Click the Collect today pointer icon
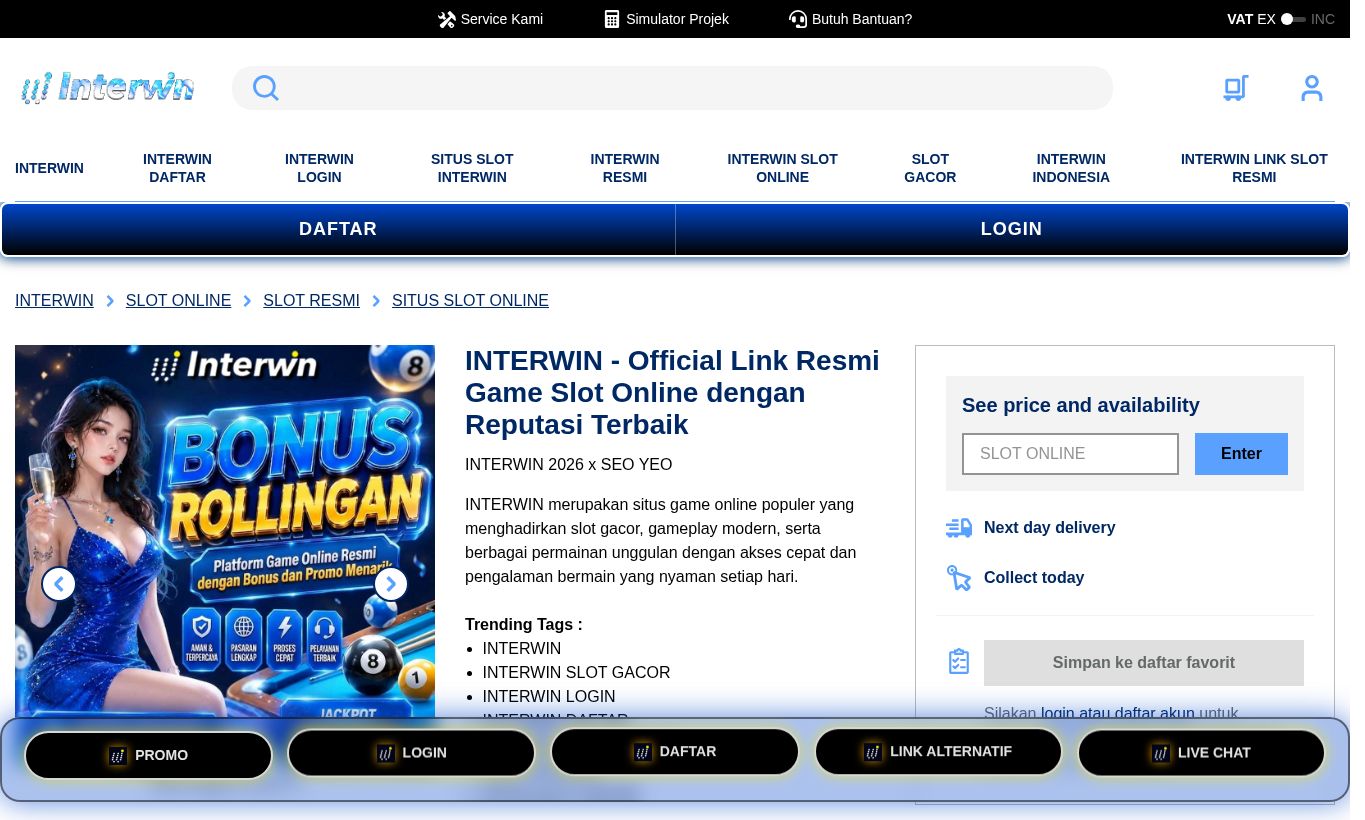Screen dimensions: 1365x820 pos(959,578)
